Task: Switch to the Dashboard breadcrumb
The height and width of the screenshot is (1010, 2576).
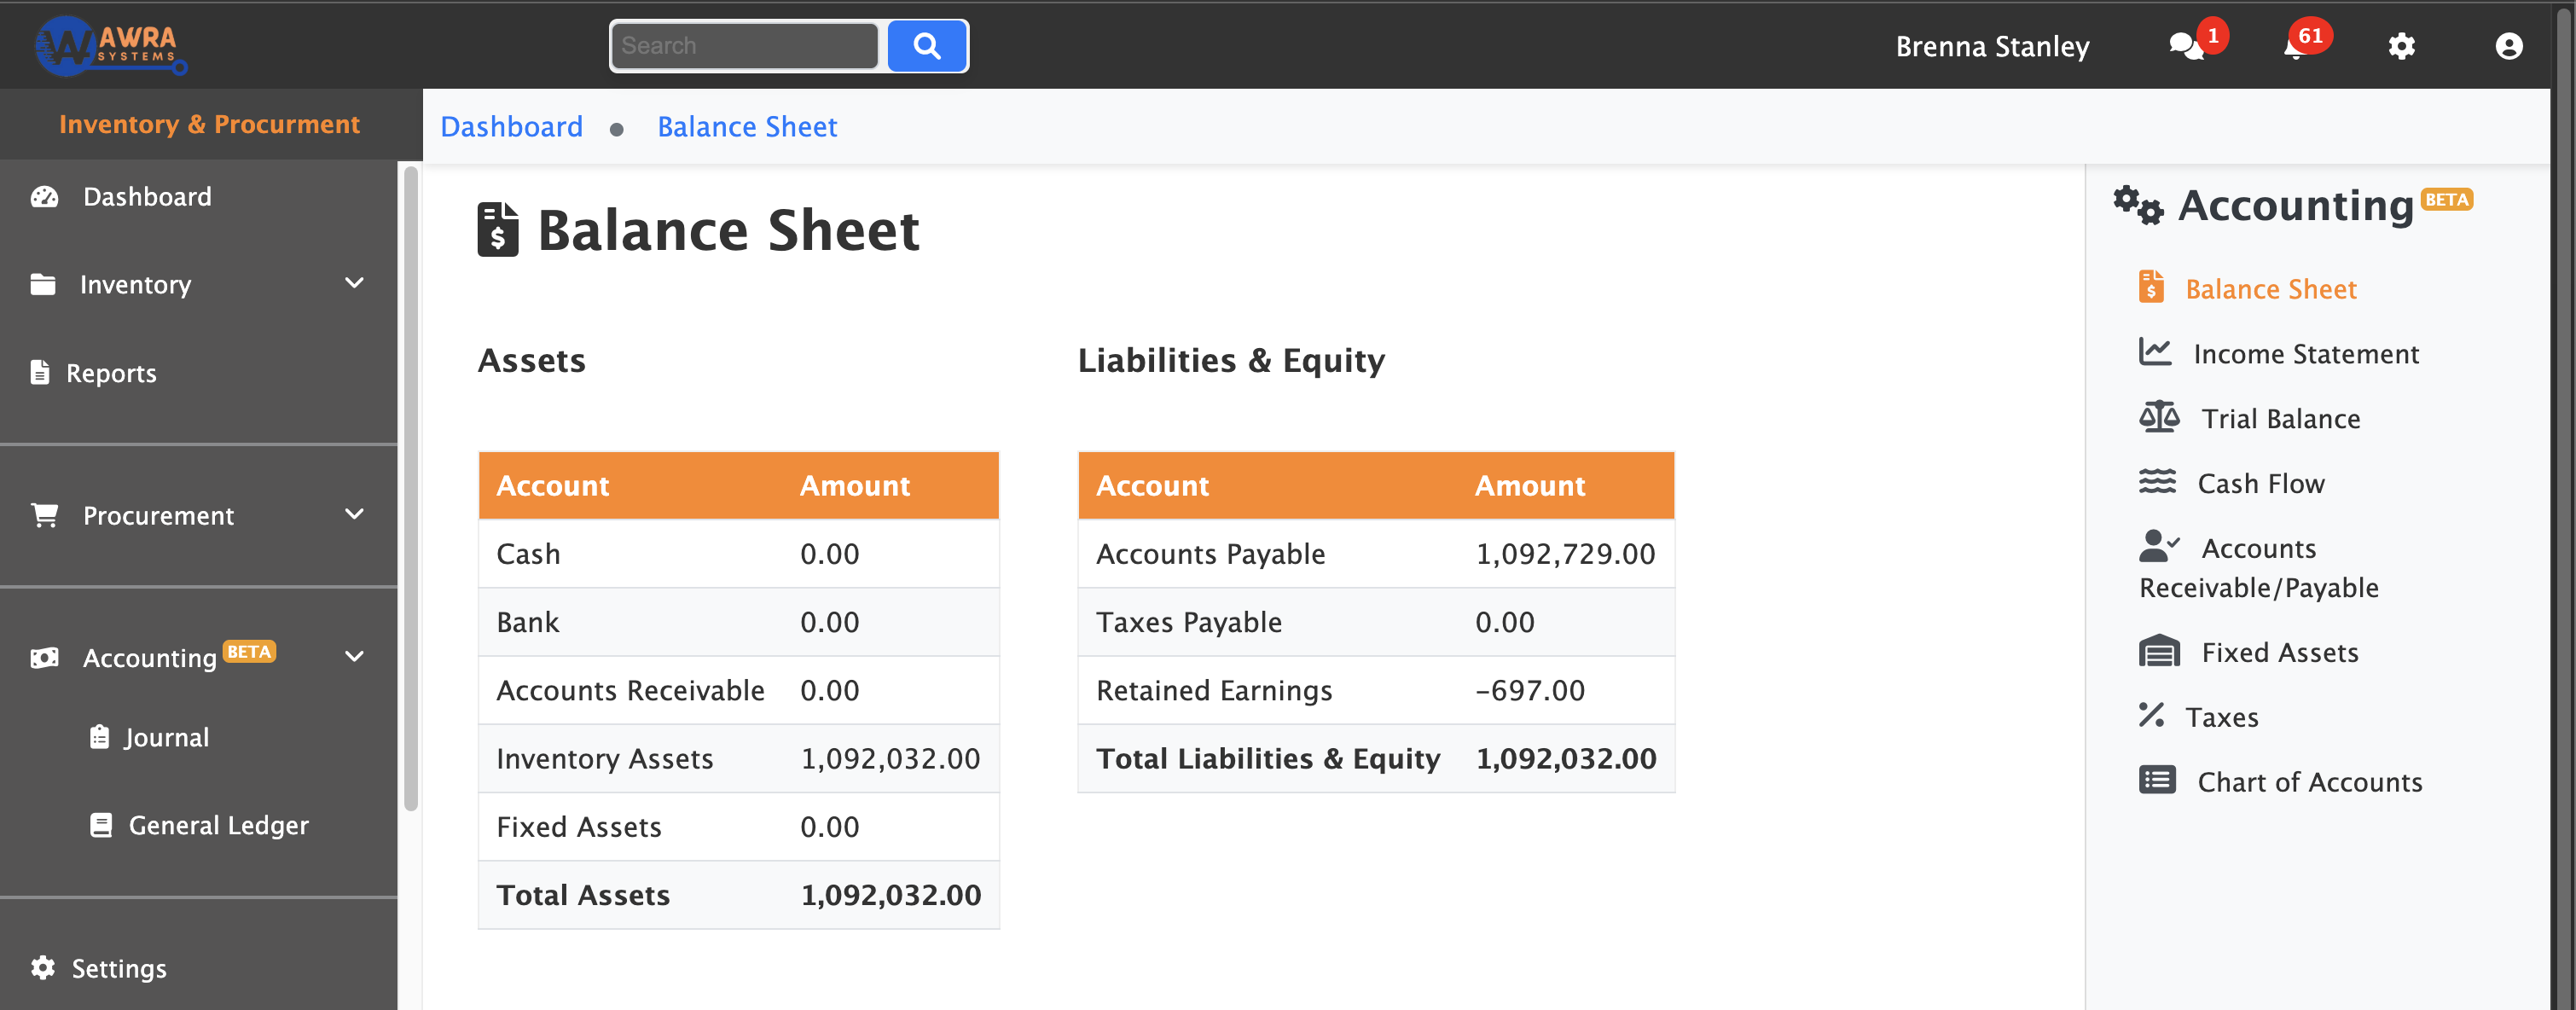Action: [511, 126]
